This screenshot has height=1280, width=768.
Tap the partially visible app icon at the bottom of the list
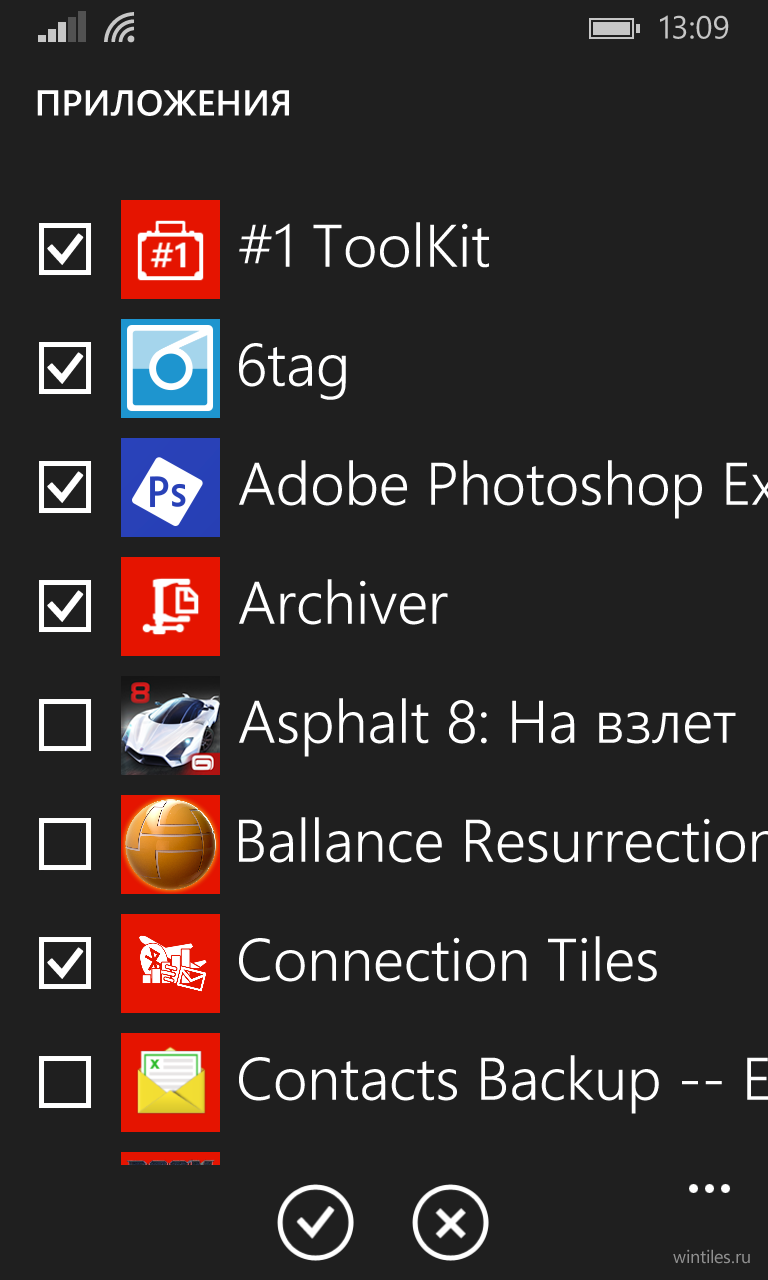coord(170,1158)
